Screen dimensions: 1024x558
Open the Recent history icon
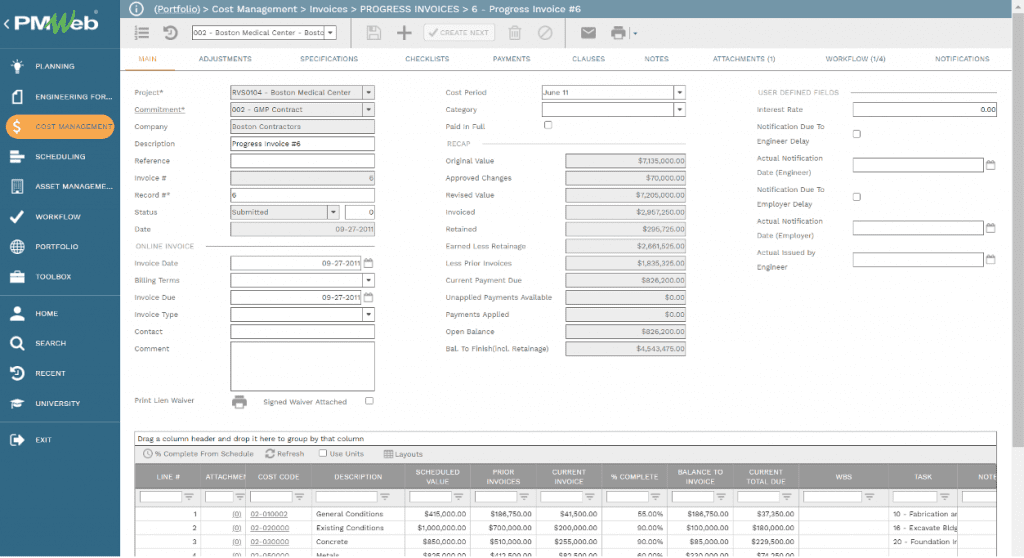click(x=17, y=373)
